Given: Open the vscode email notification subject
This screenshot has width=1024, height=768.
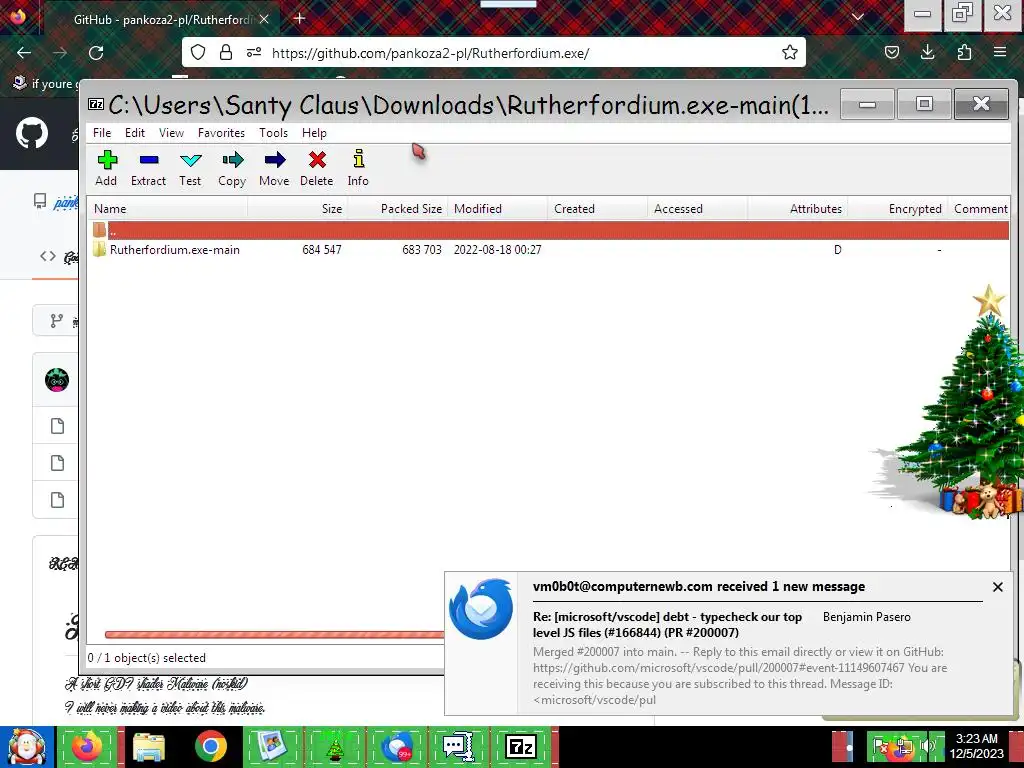Looking at the screenshot, I should click(x=667, y=624).
